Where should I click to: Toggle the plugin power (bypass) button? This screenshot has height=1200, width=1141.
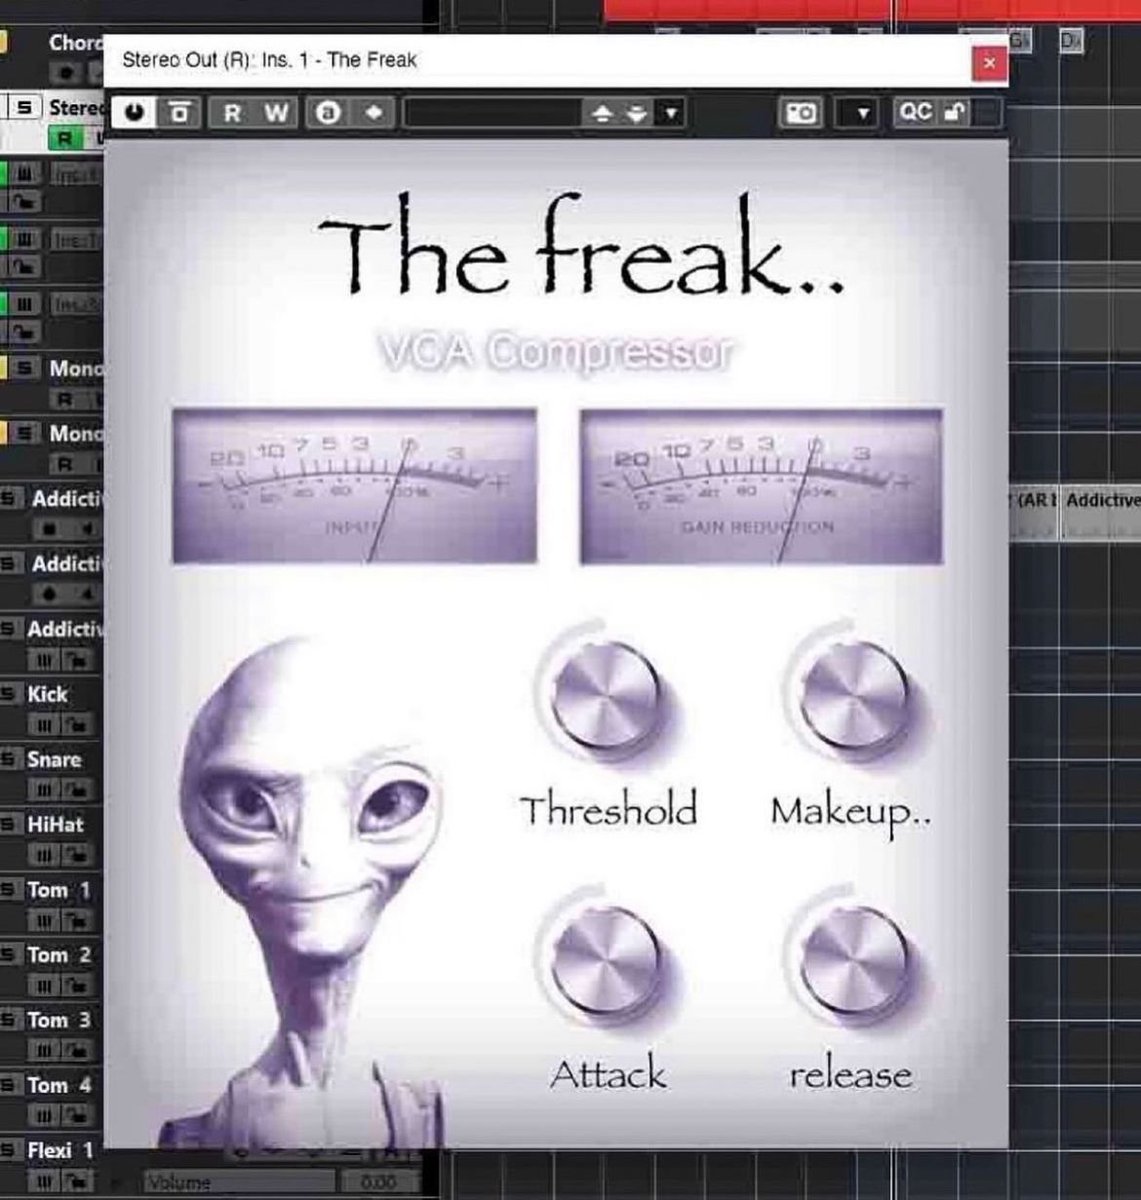[132, 112]
